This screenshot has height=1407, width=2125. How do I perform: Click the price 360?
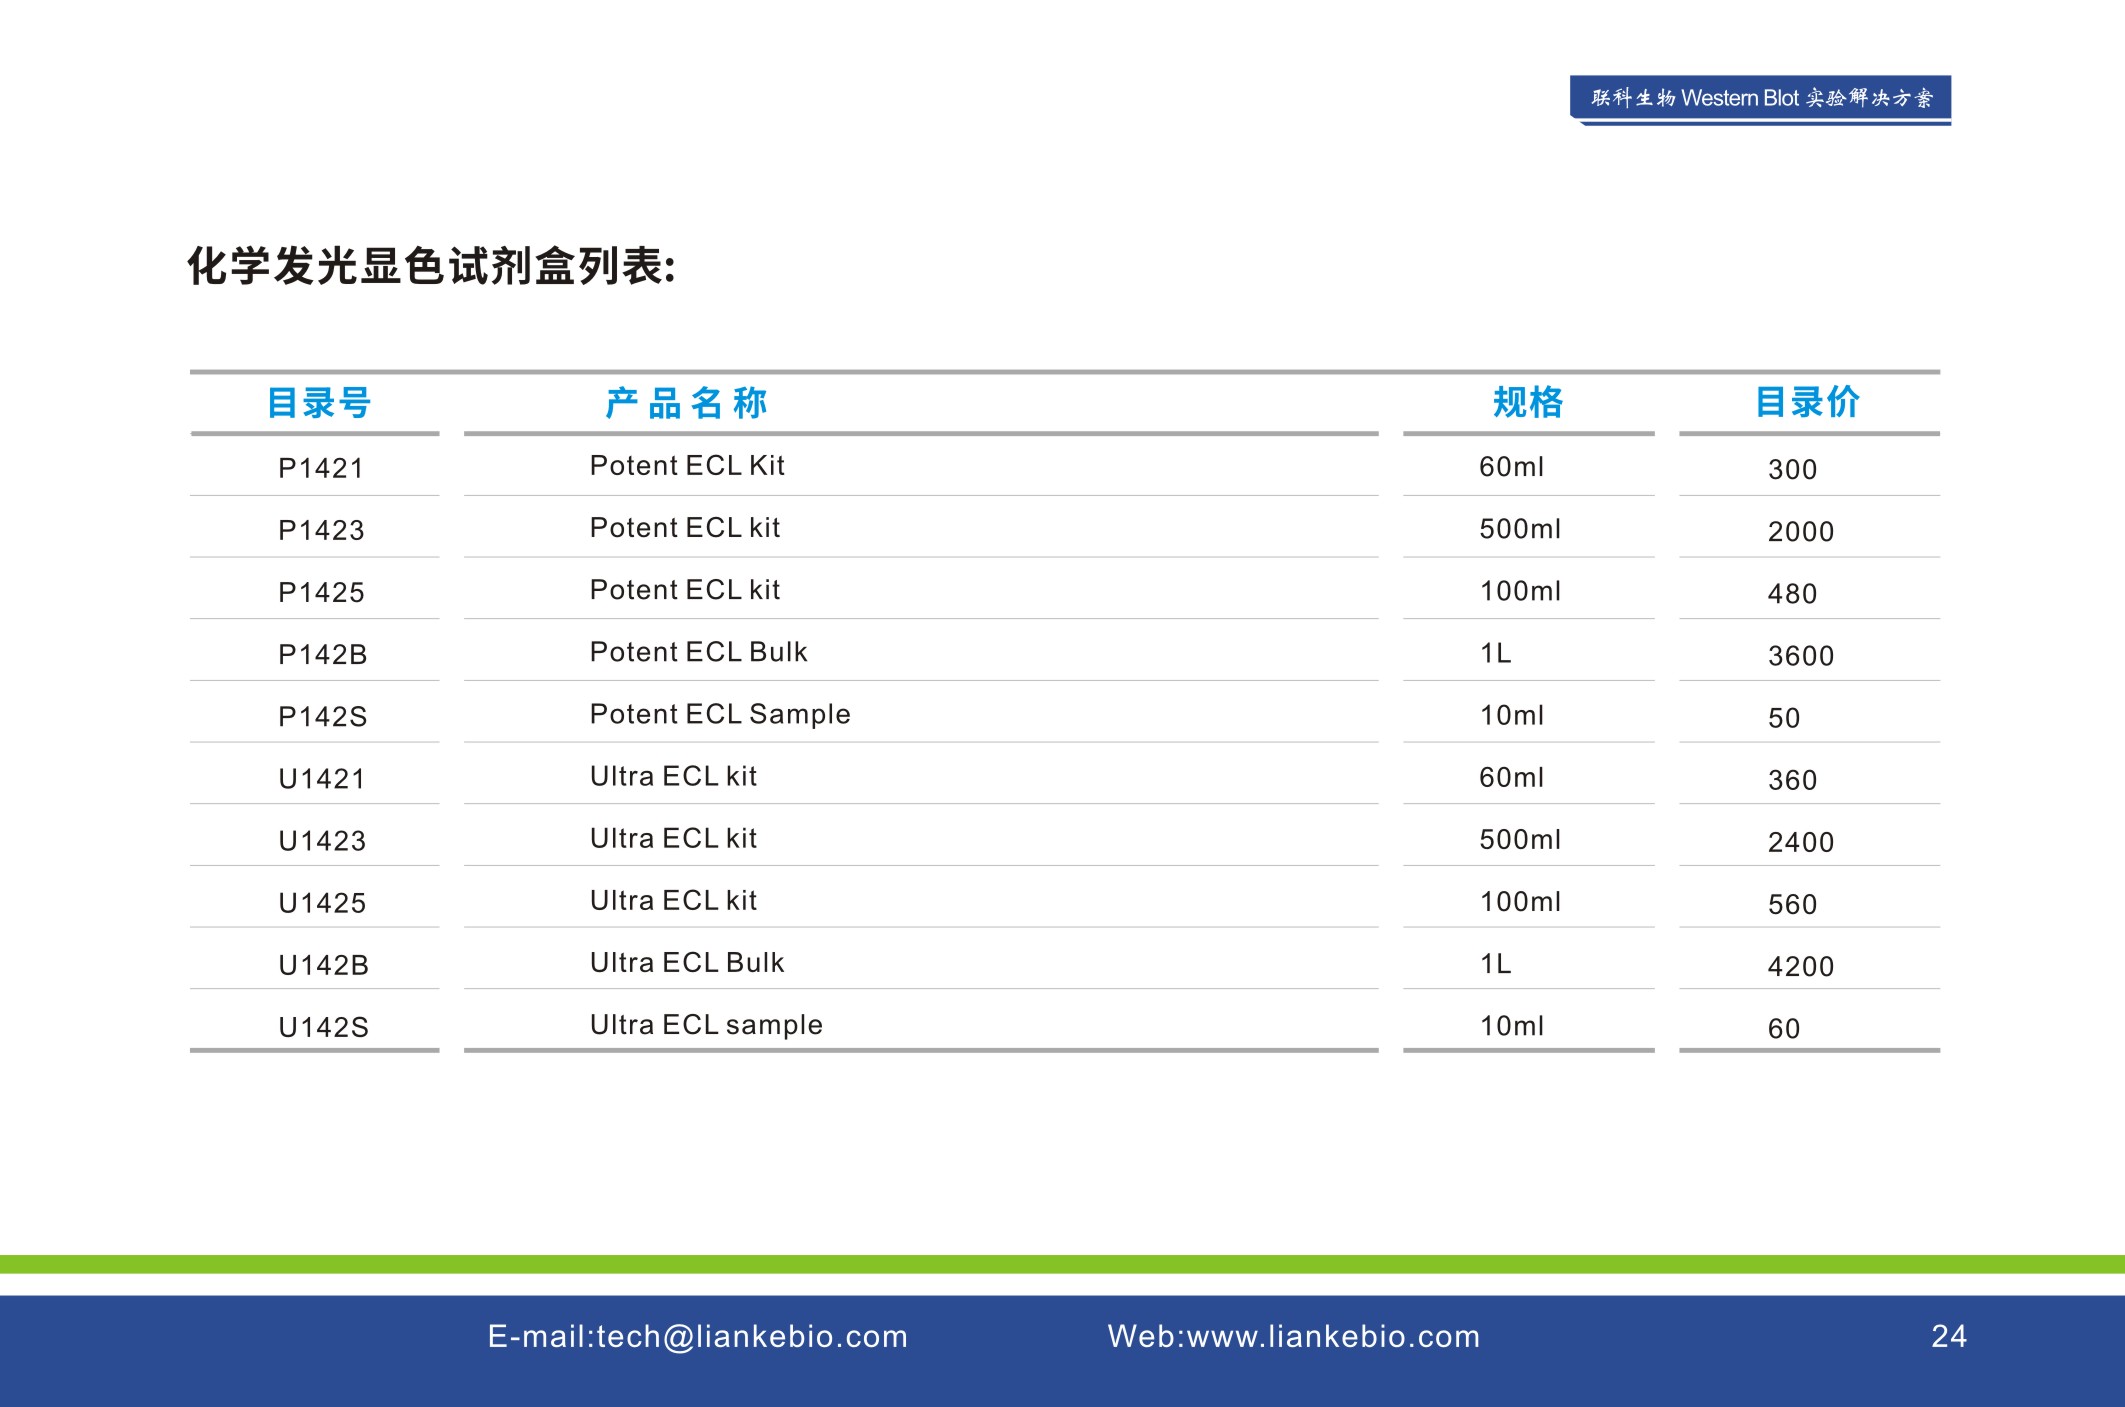pyautogui.click(x=1792, y=779)
